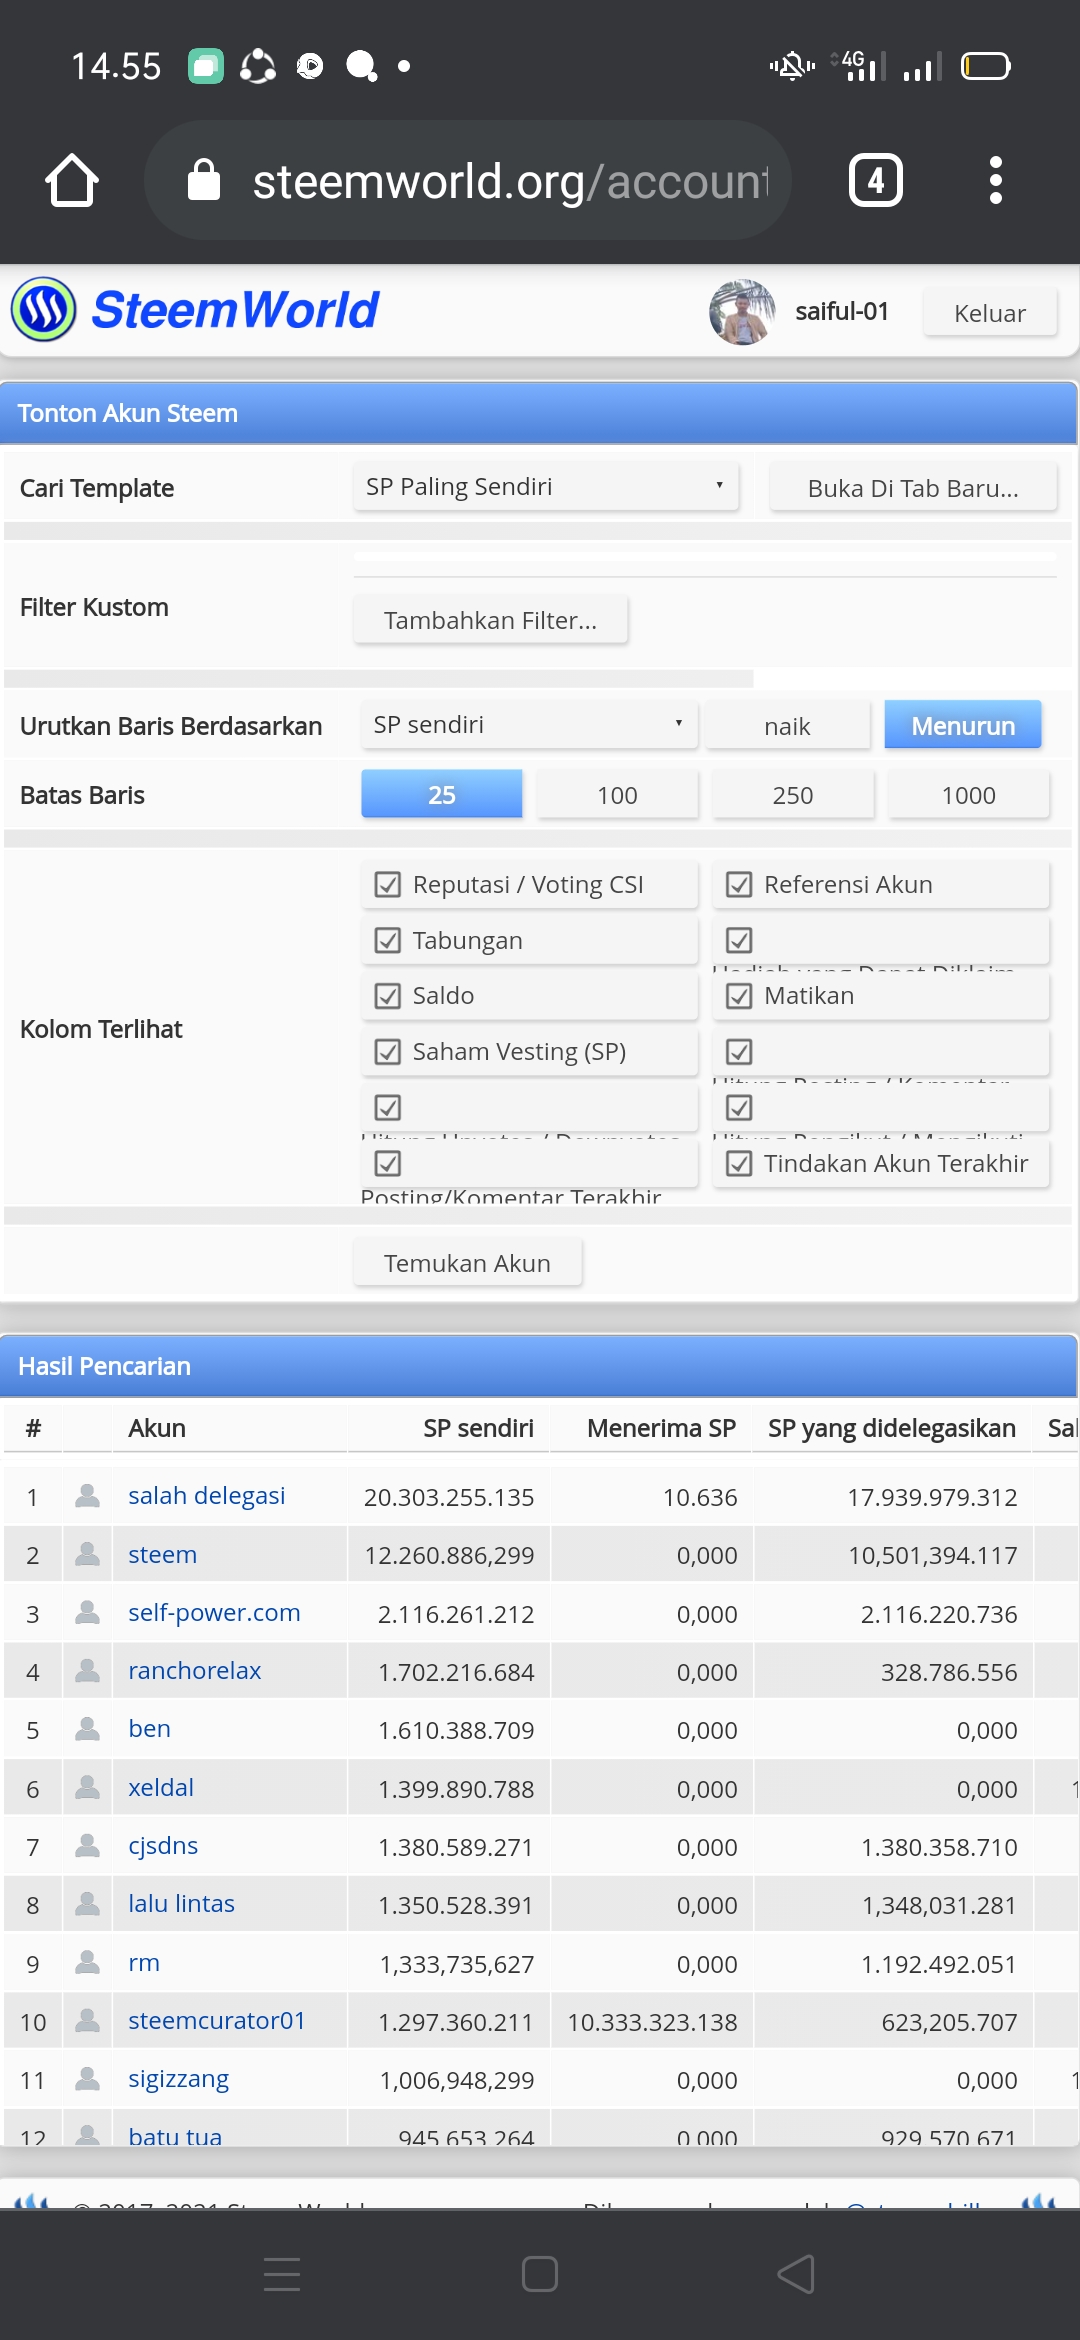Open the self-power.com account link

pos(214,1613)
